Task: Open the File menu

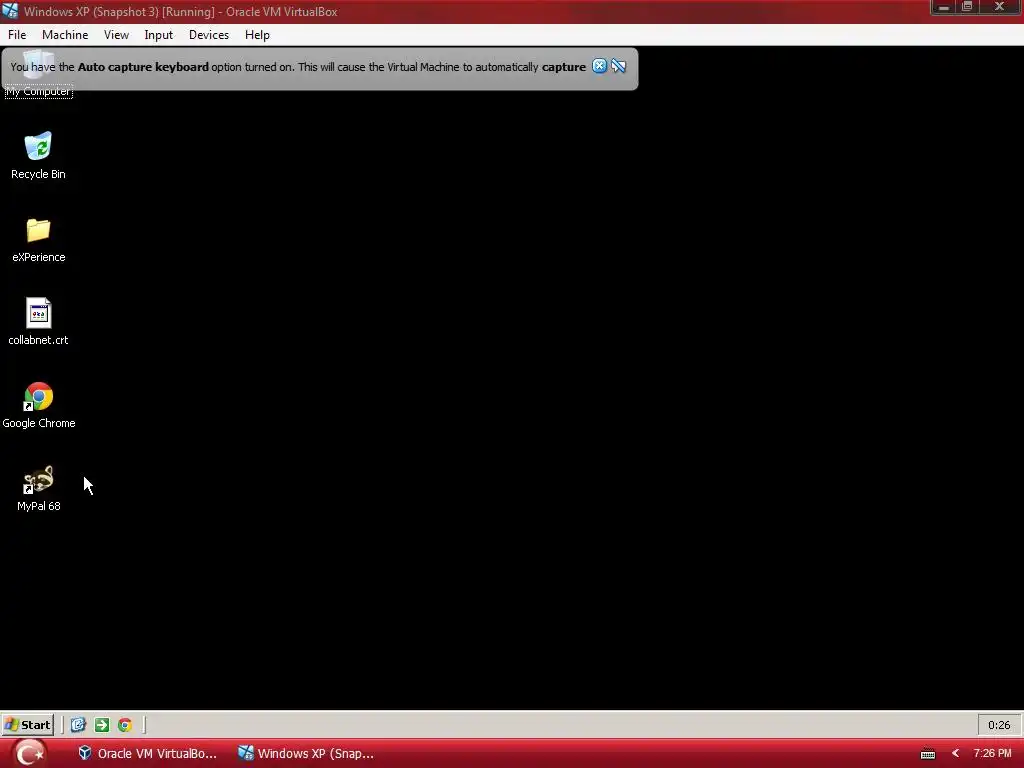Action: pyautogui.click(x=17, y=35)
